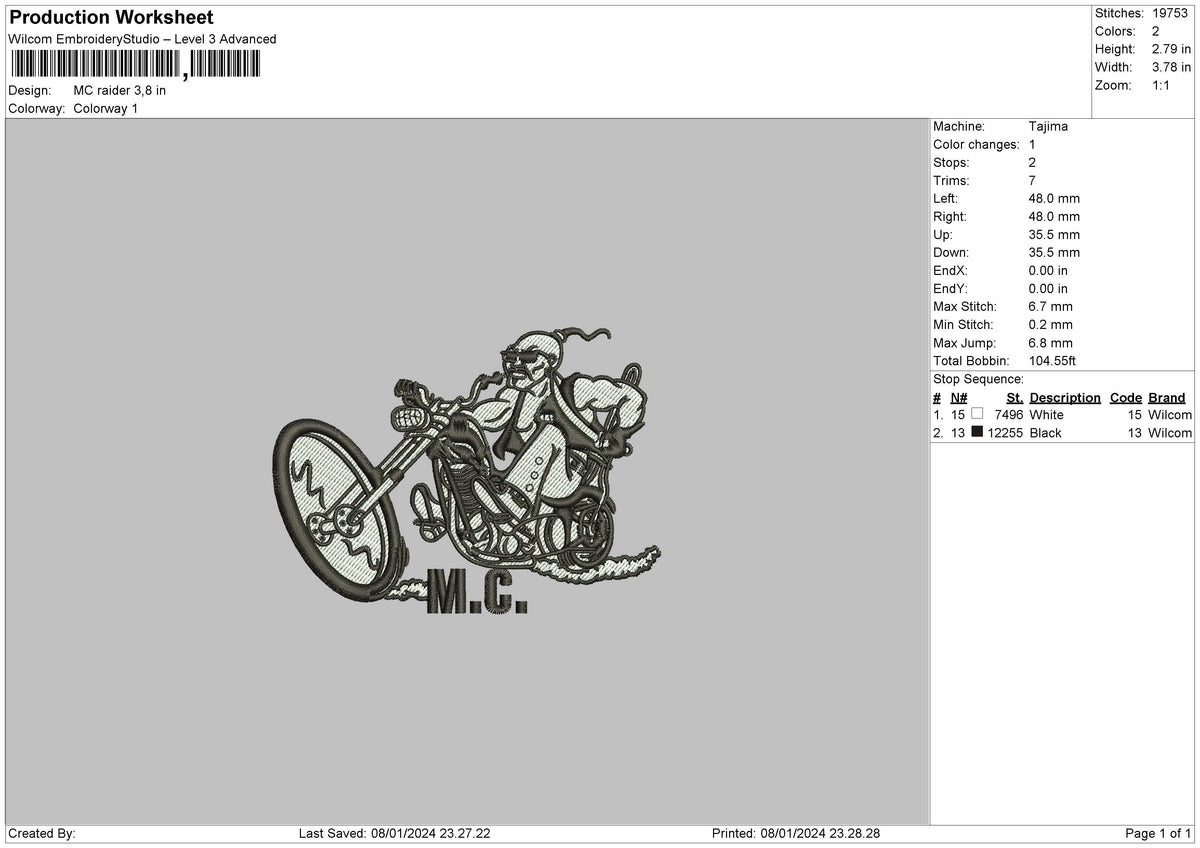Click the 'Description' column header
This screenshot has height=848, width=1200.
[x=1065, y=397]
